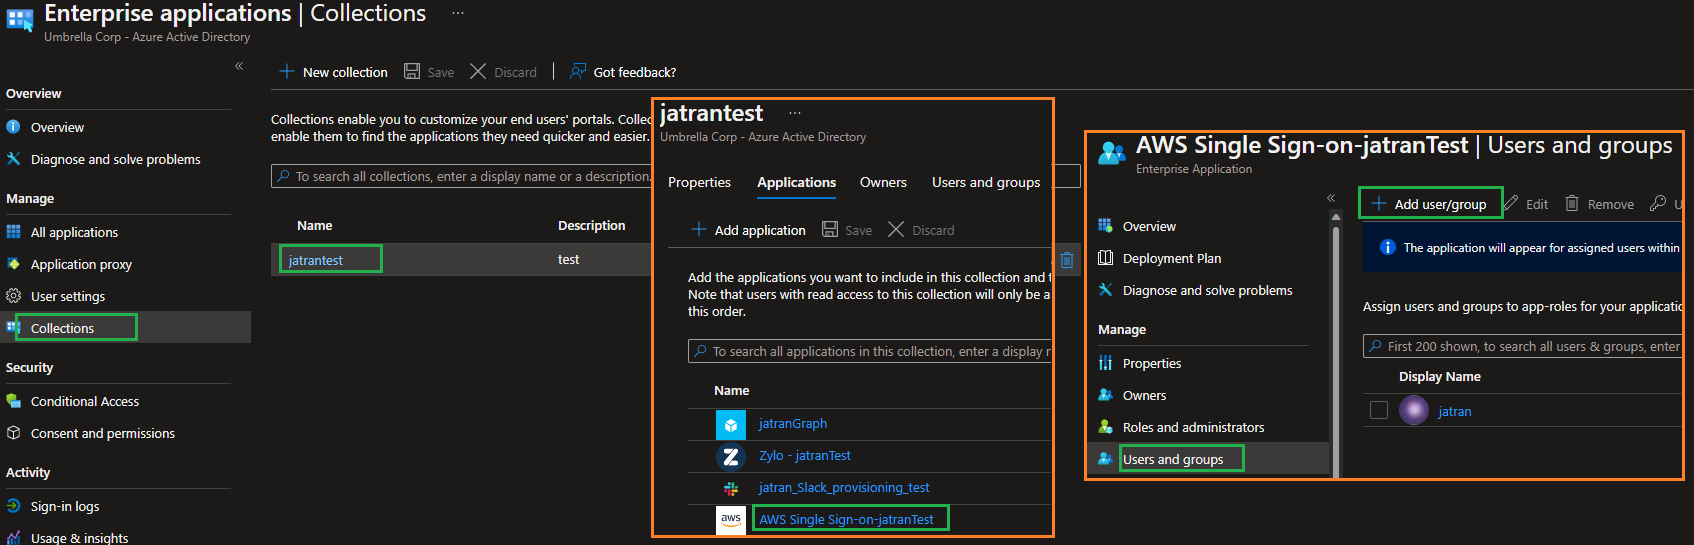1694x545 pixels.
Task: Click the delete trash icon for jatrantest row
Action: [1066, 260]
